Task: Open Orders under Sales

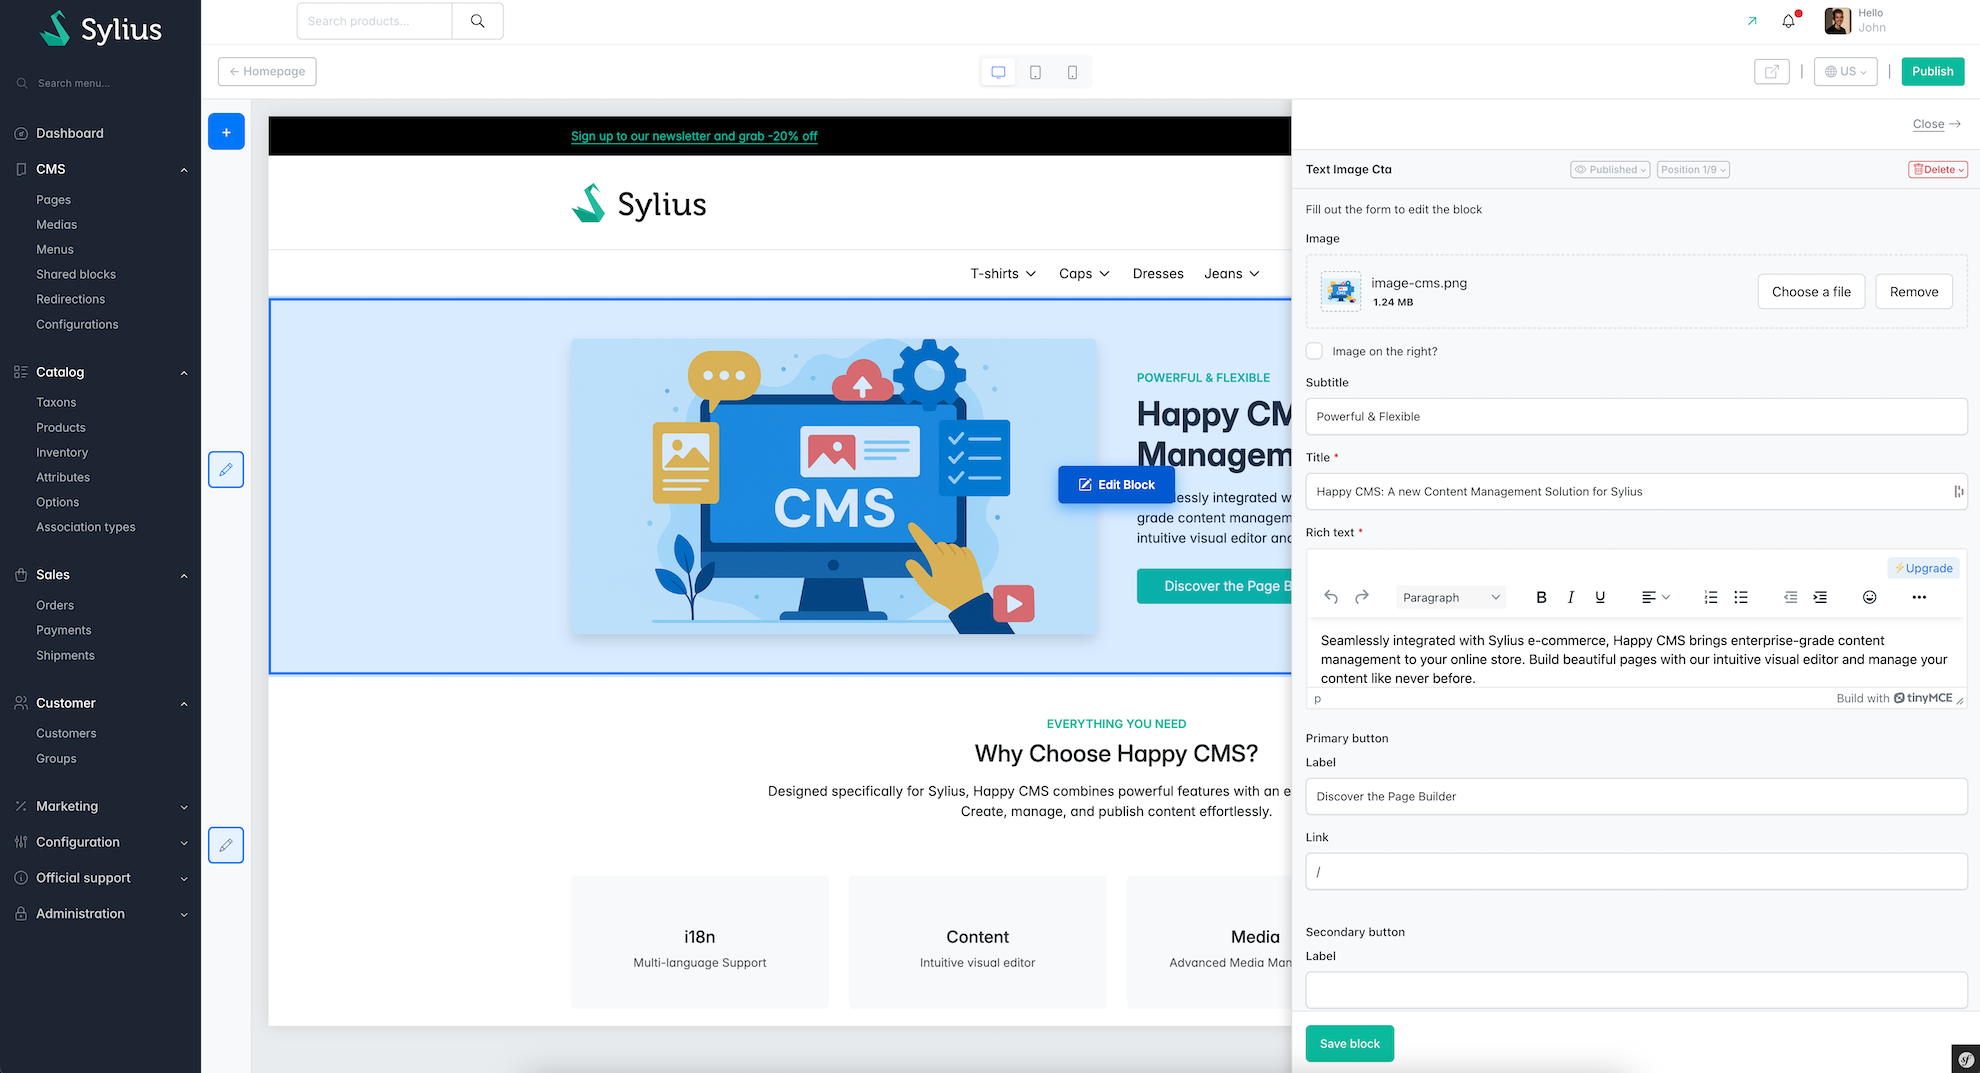Action: [55, 605]
